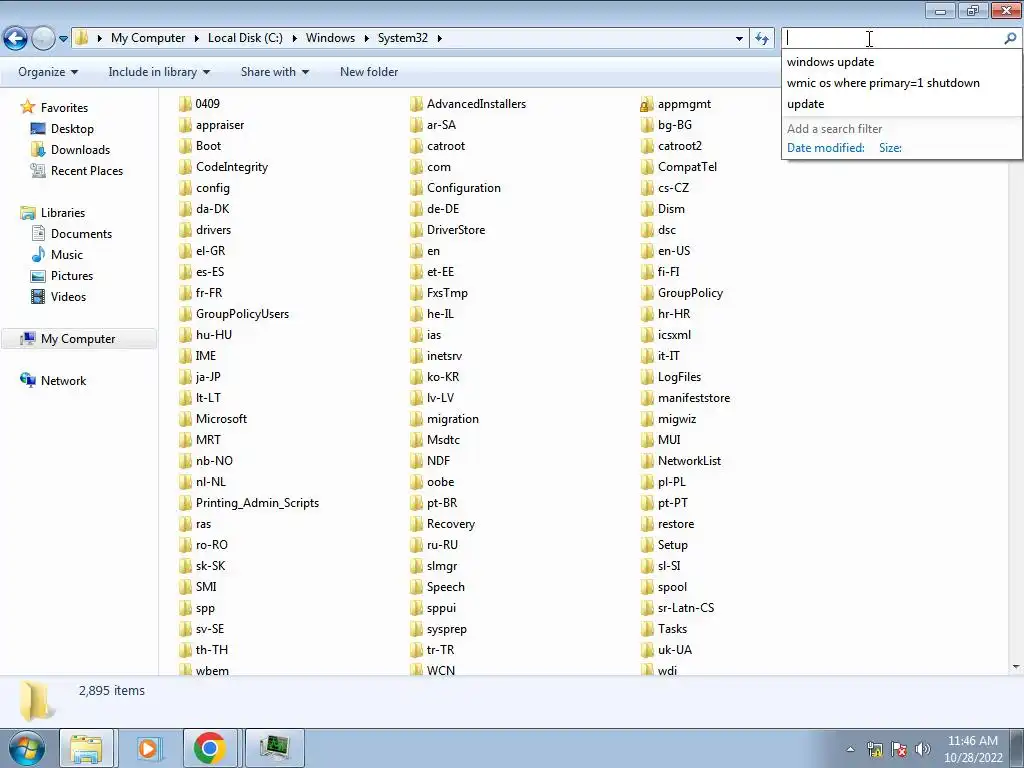Image resolution: width=1024 pixels, height=768 pixels.
Task: Select the Recovery folder icon
Action: [417, 524]
